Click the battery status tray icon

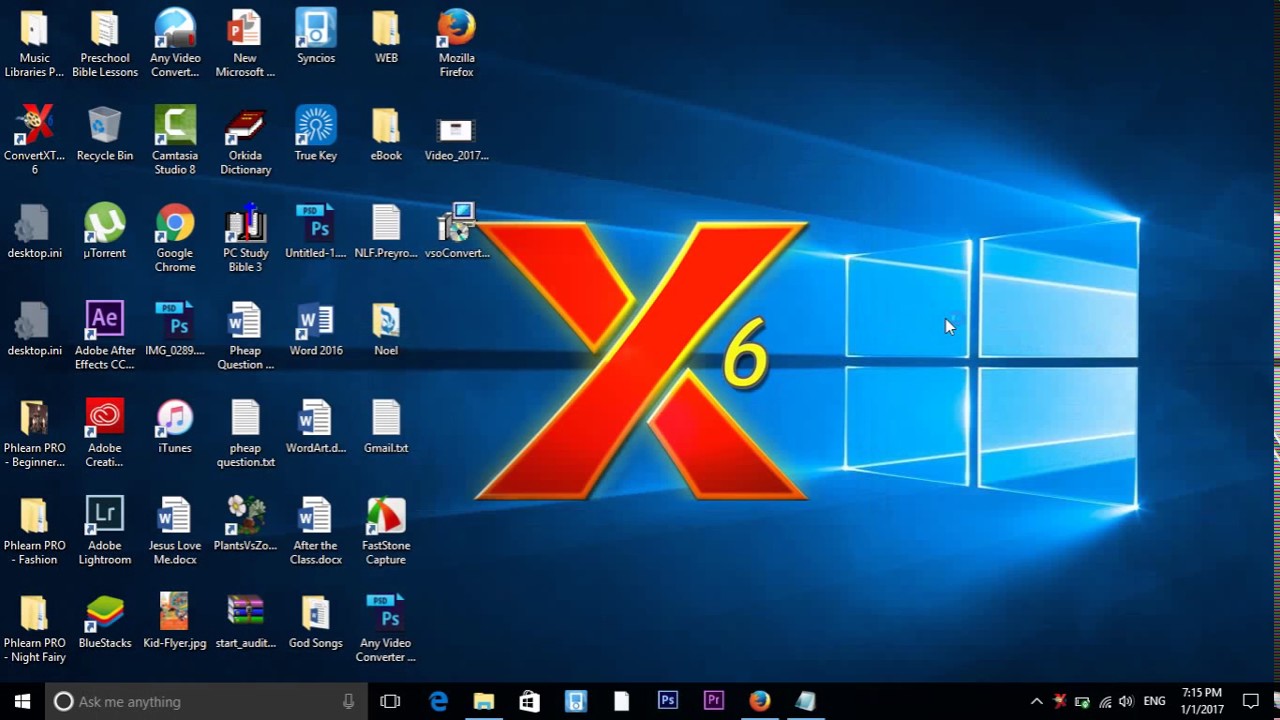(x=1082, y=701)
